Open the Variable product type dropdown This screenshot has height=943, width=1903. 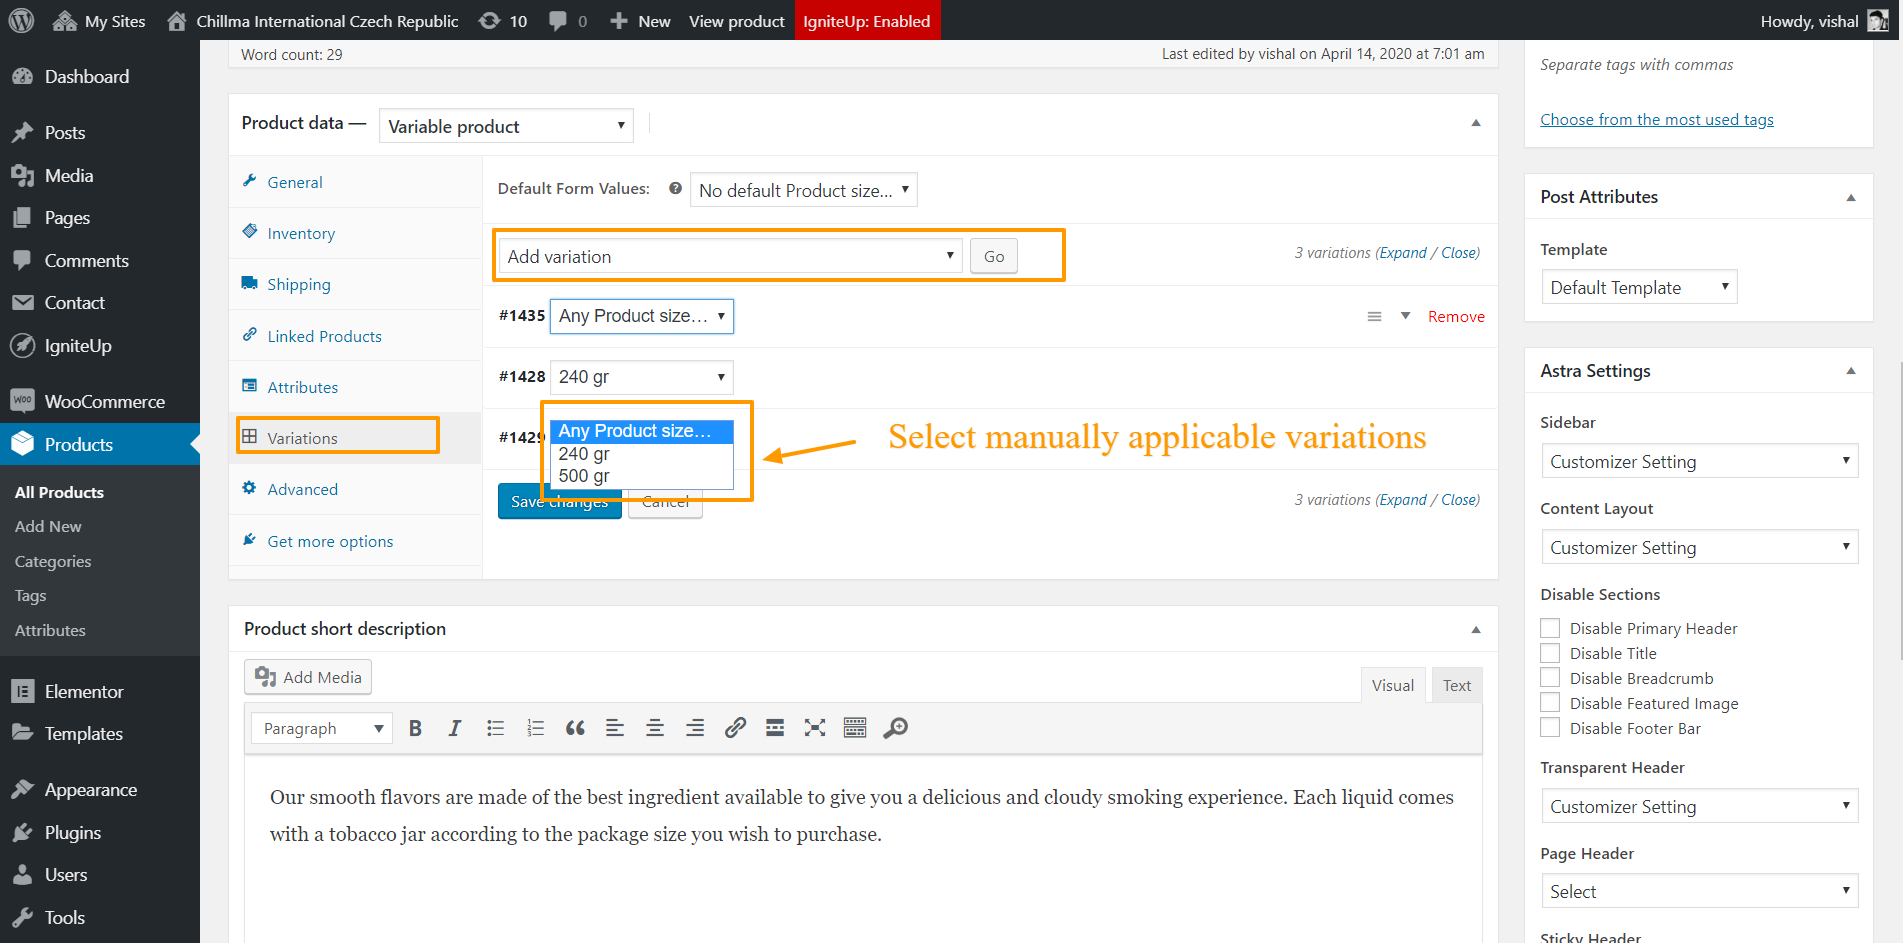pyautogui.click(x=506, y=126)
